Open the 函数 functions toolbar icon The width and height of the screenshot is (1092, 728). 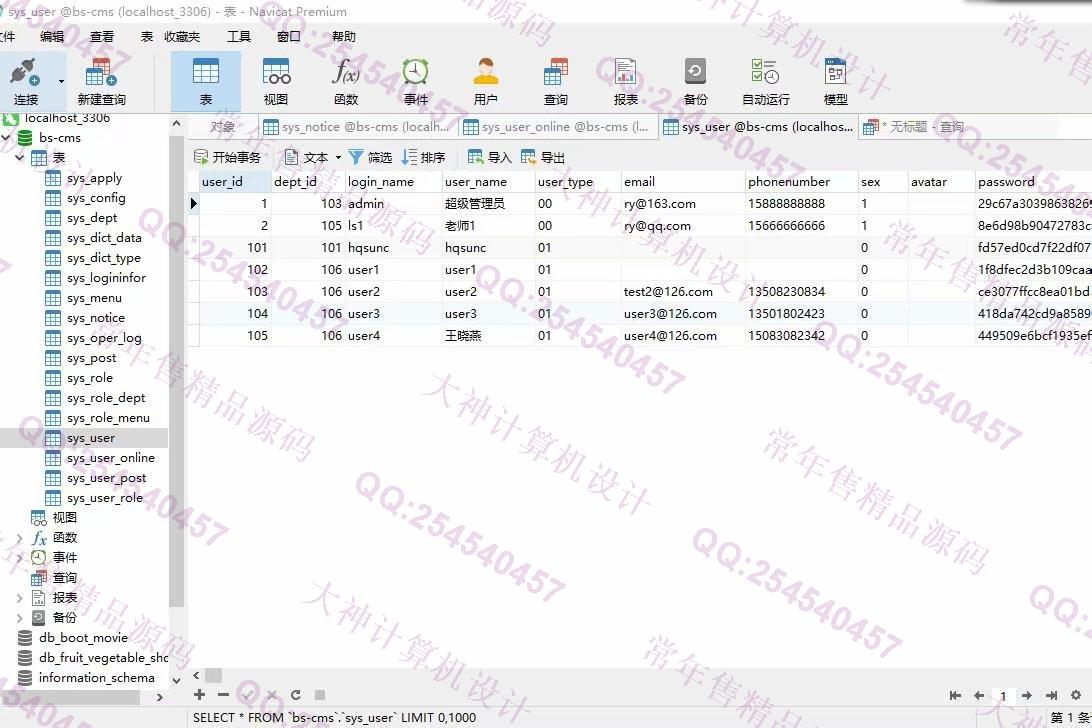click(346, 82)
